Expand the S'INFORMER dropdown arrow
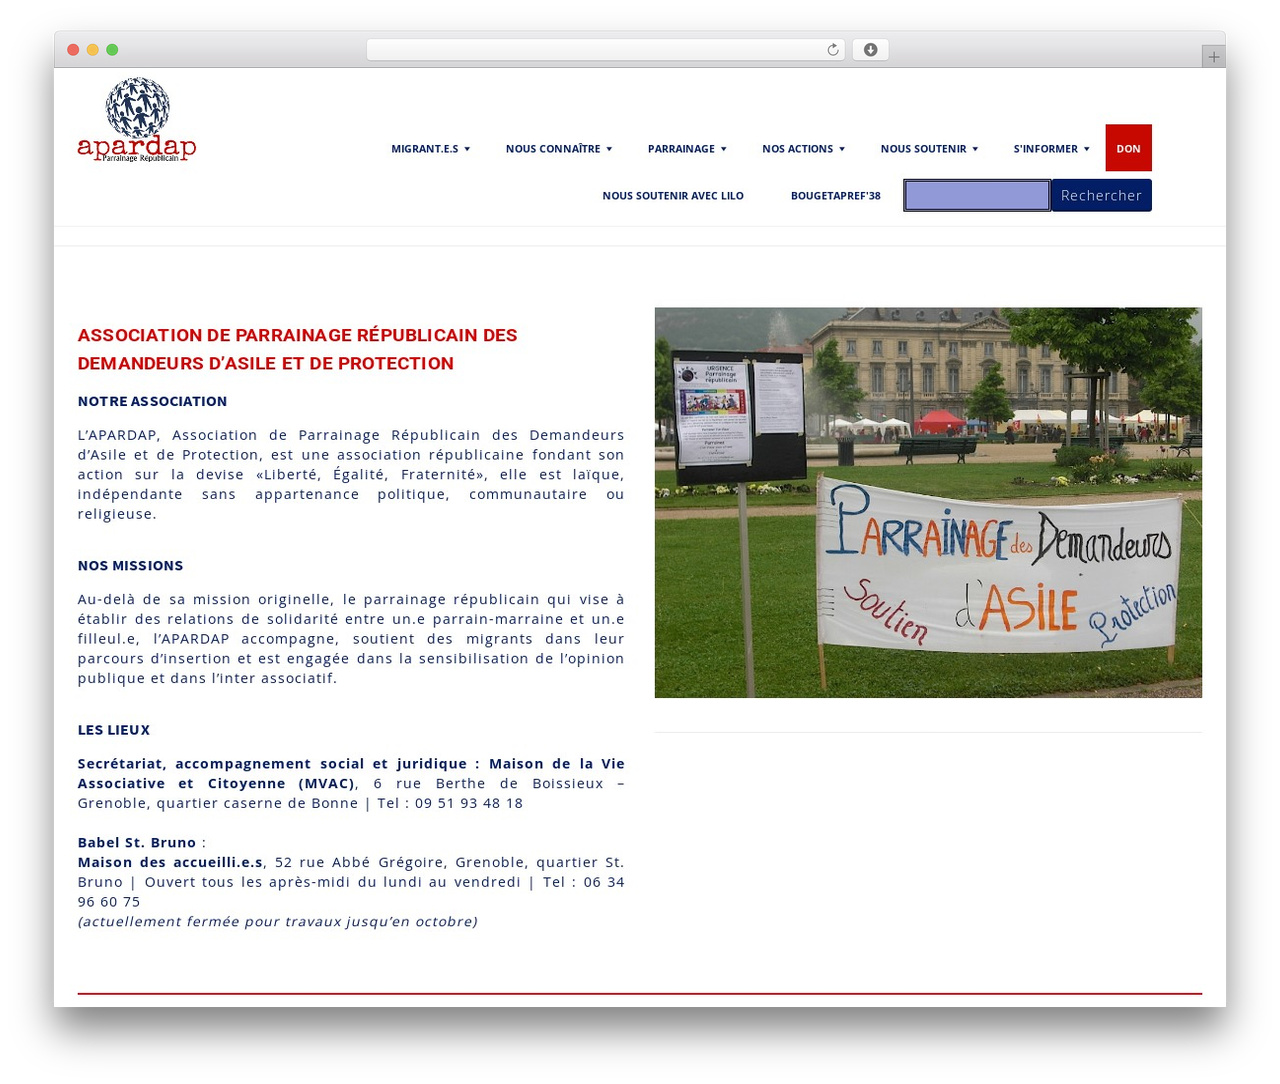 tap(1087, 149)
